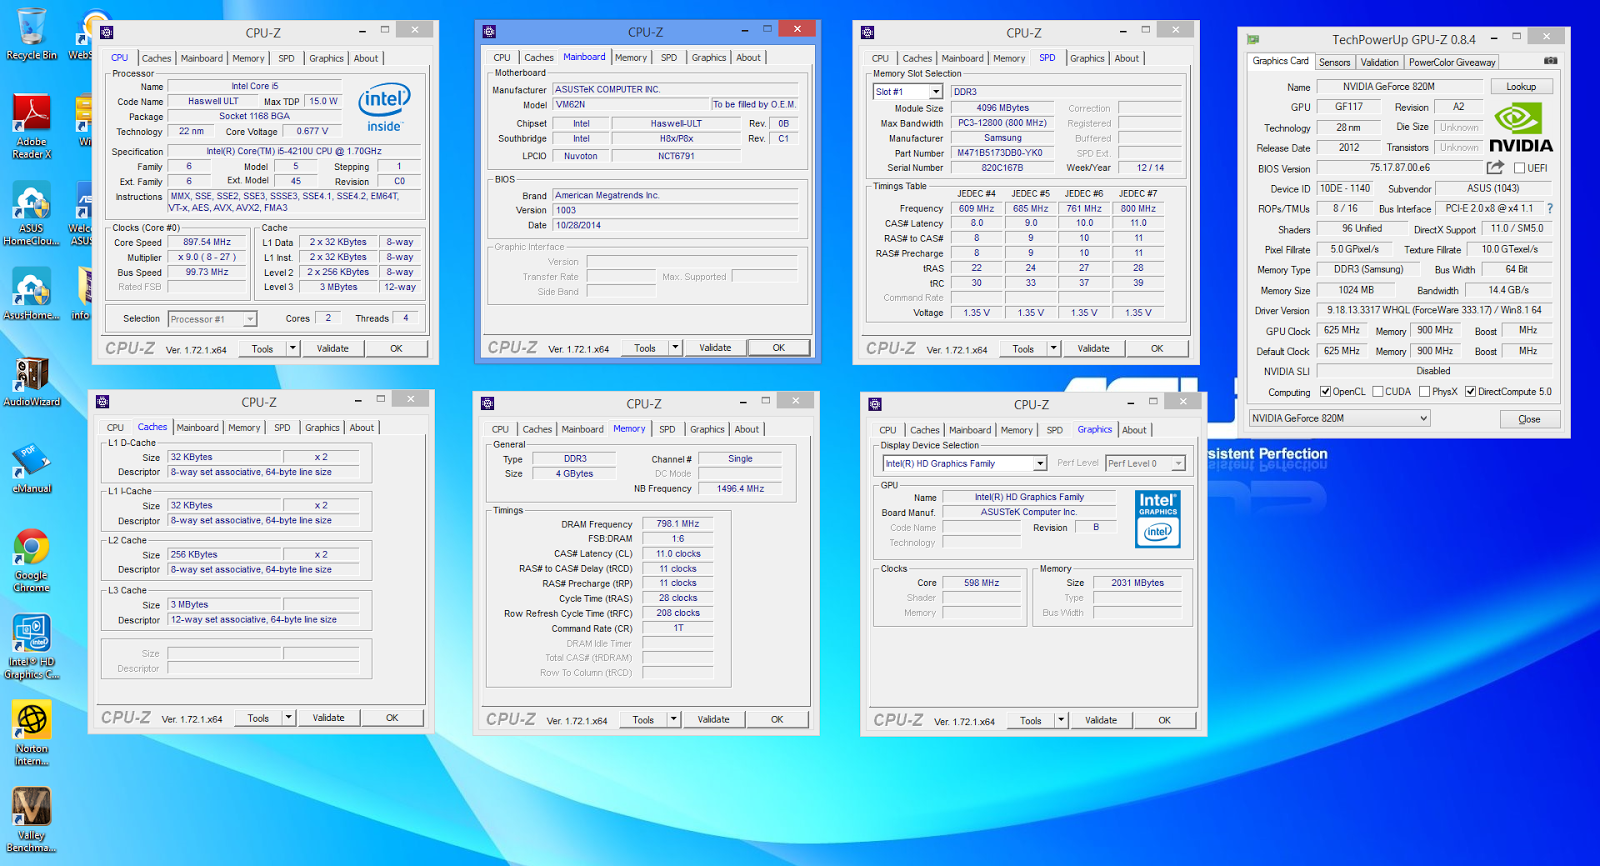
Task: Switch to the Validation tab in GPU-Z
Action: (x=1379, y=62)
